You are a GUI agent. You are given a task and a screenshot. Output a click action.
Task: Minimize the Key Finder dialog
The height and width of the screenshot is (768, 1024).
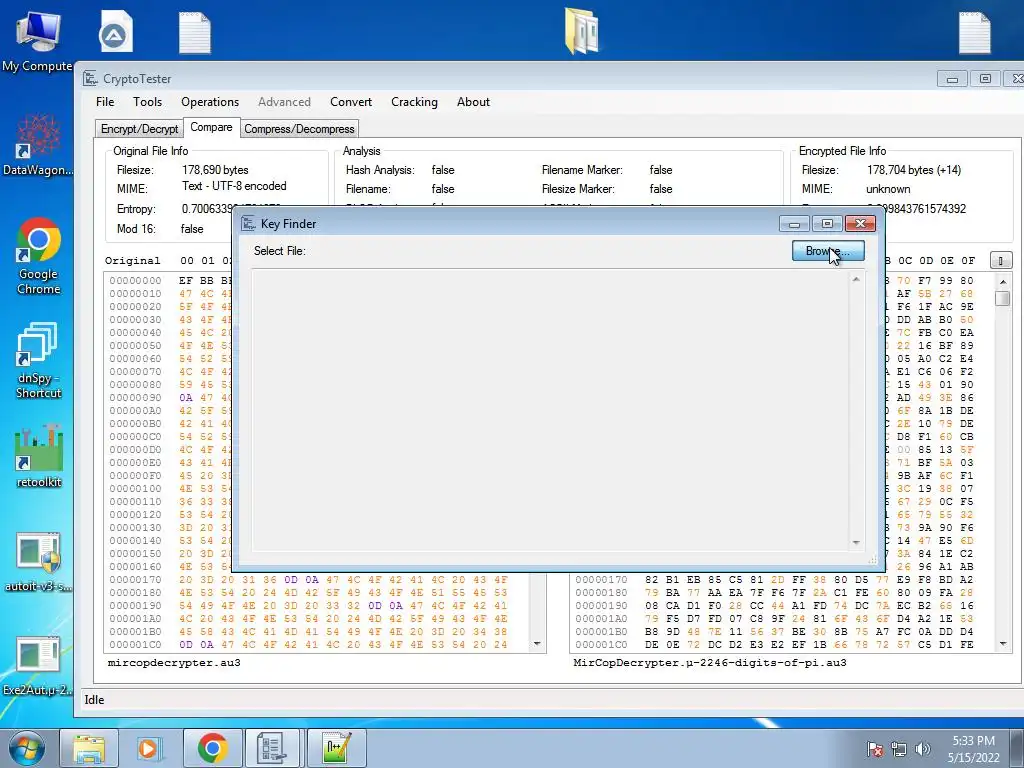[794, 224]
